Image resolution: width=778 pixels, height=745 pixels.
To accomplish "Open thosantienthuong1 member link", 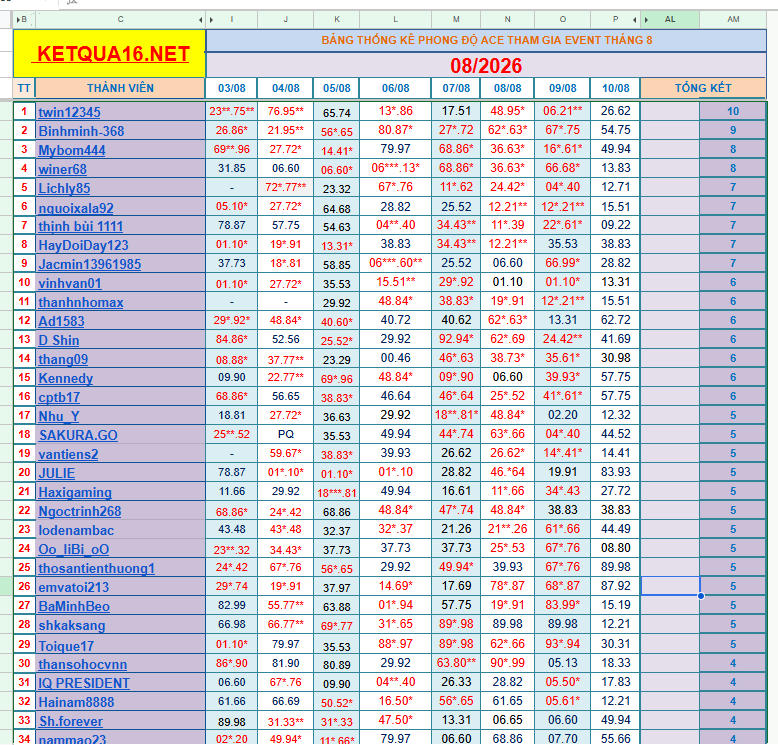I will coord(97,568).
